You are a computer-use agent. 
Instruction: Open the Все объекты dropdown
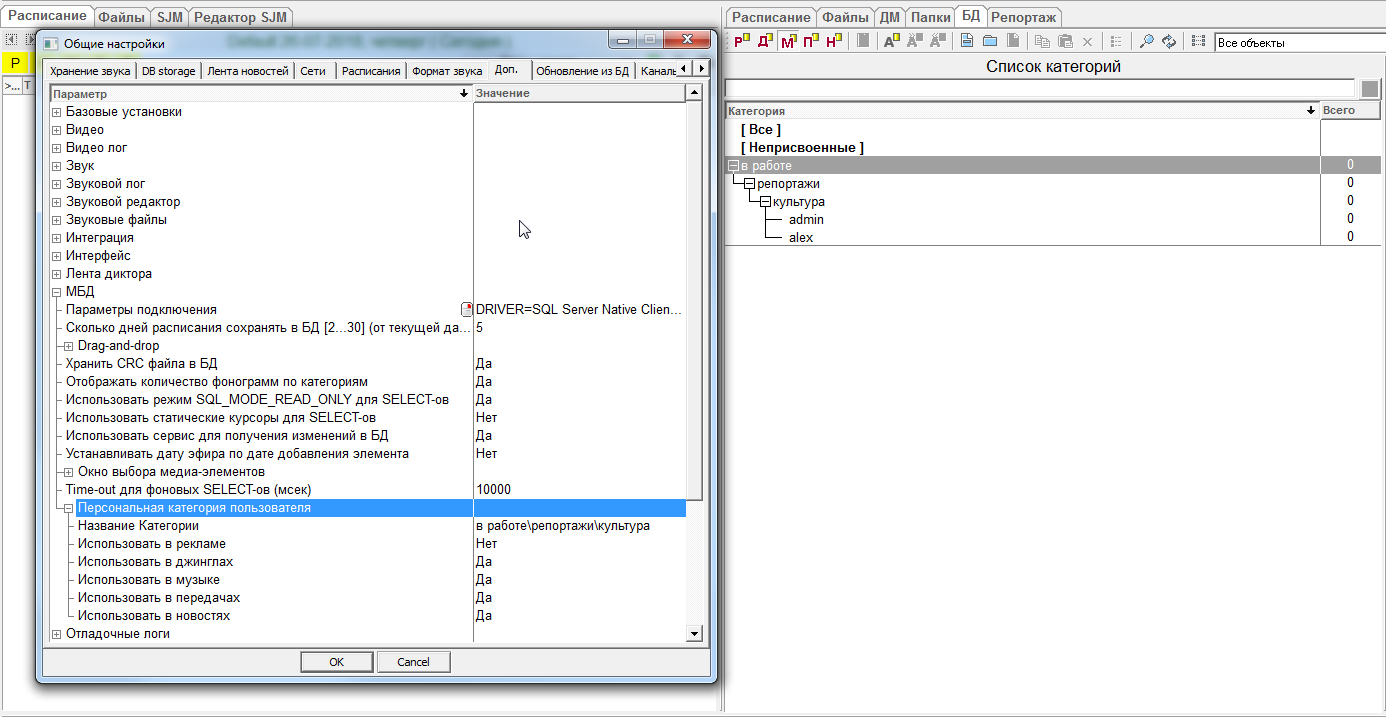[x=1300, y=43]
